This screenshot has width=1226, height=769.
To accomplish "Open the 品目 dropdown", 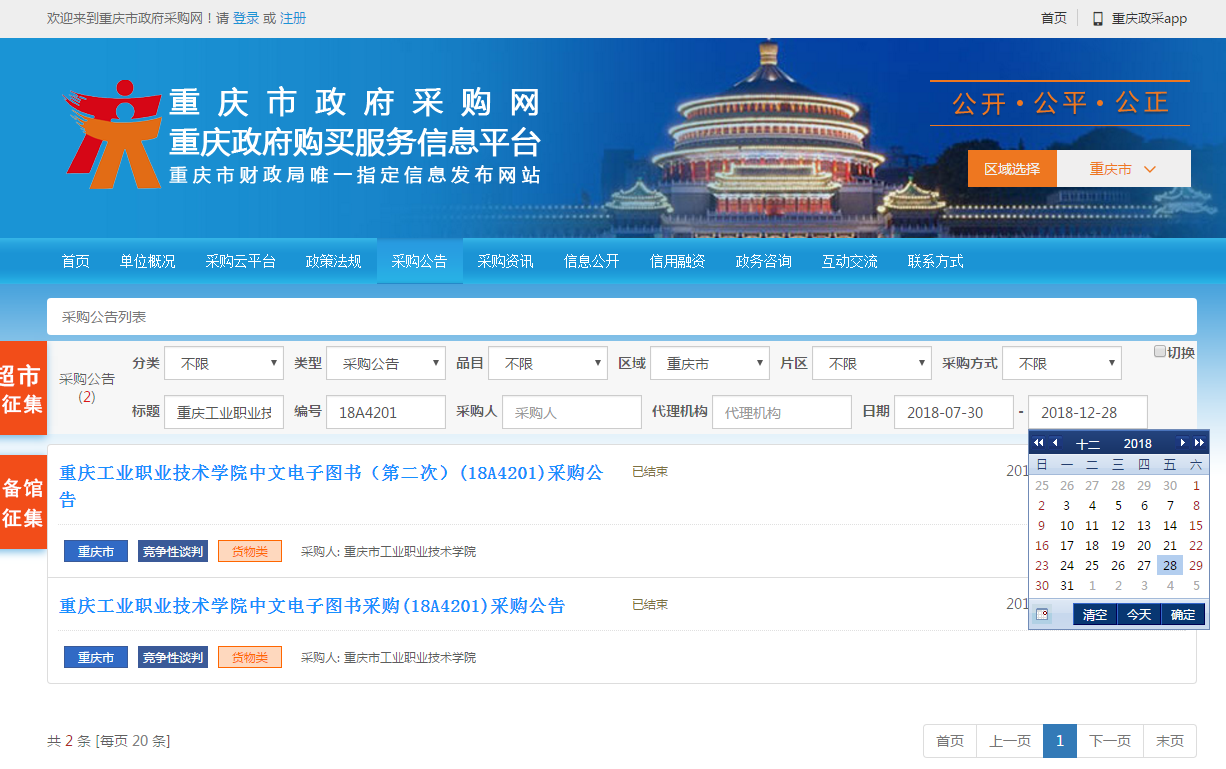I will coord(547,364).
